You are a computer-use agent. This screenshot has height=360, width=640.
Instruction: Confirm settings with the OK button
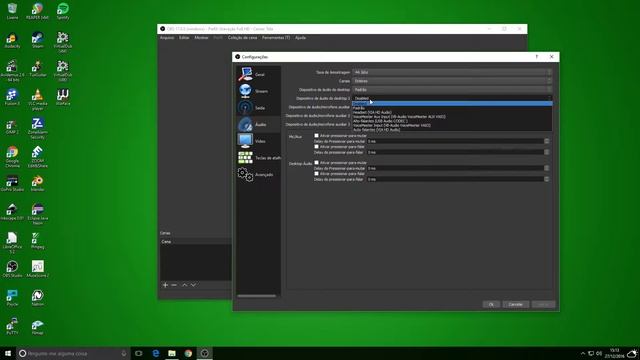491,304
